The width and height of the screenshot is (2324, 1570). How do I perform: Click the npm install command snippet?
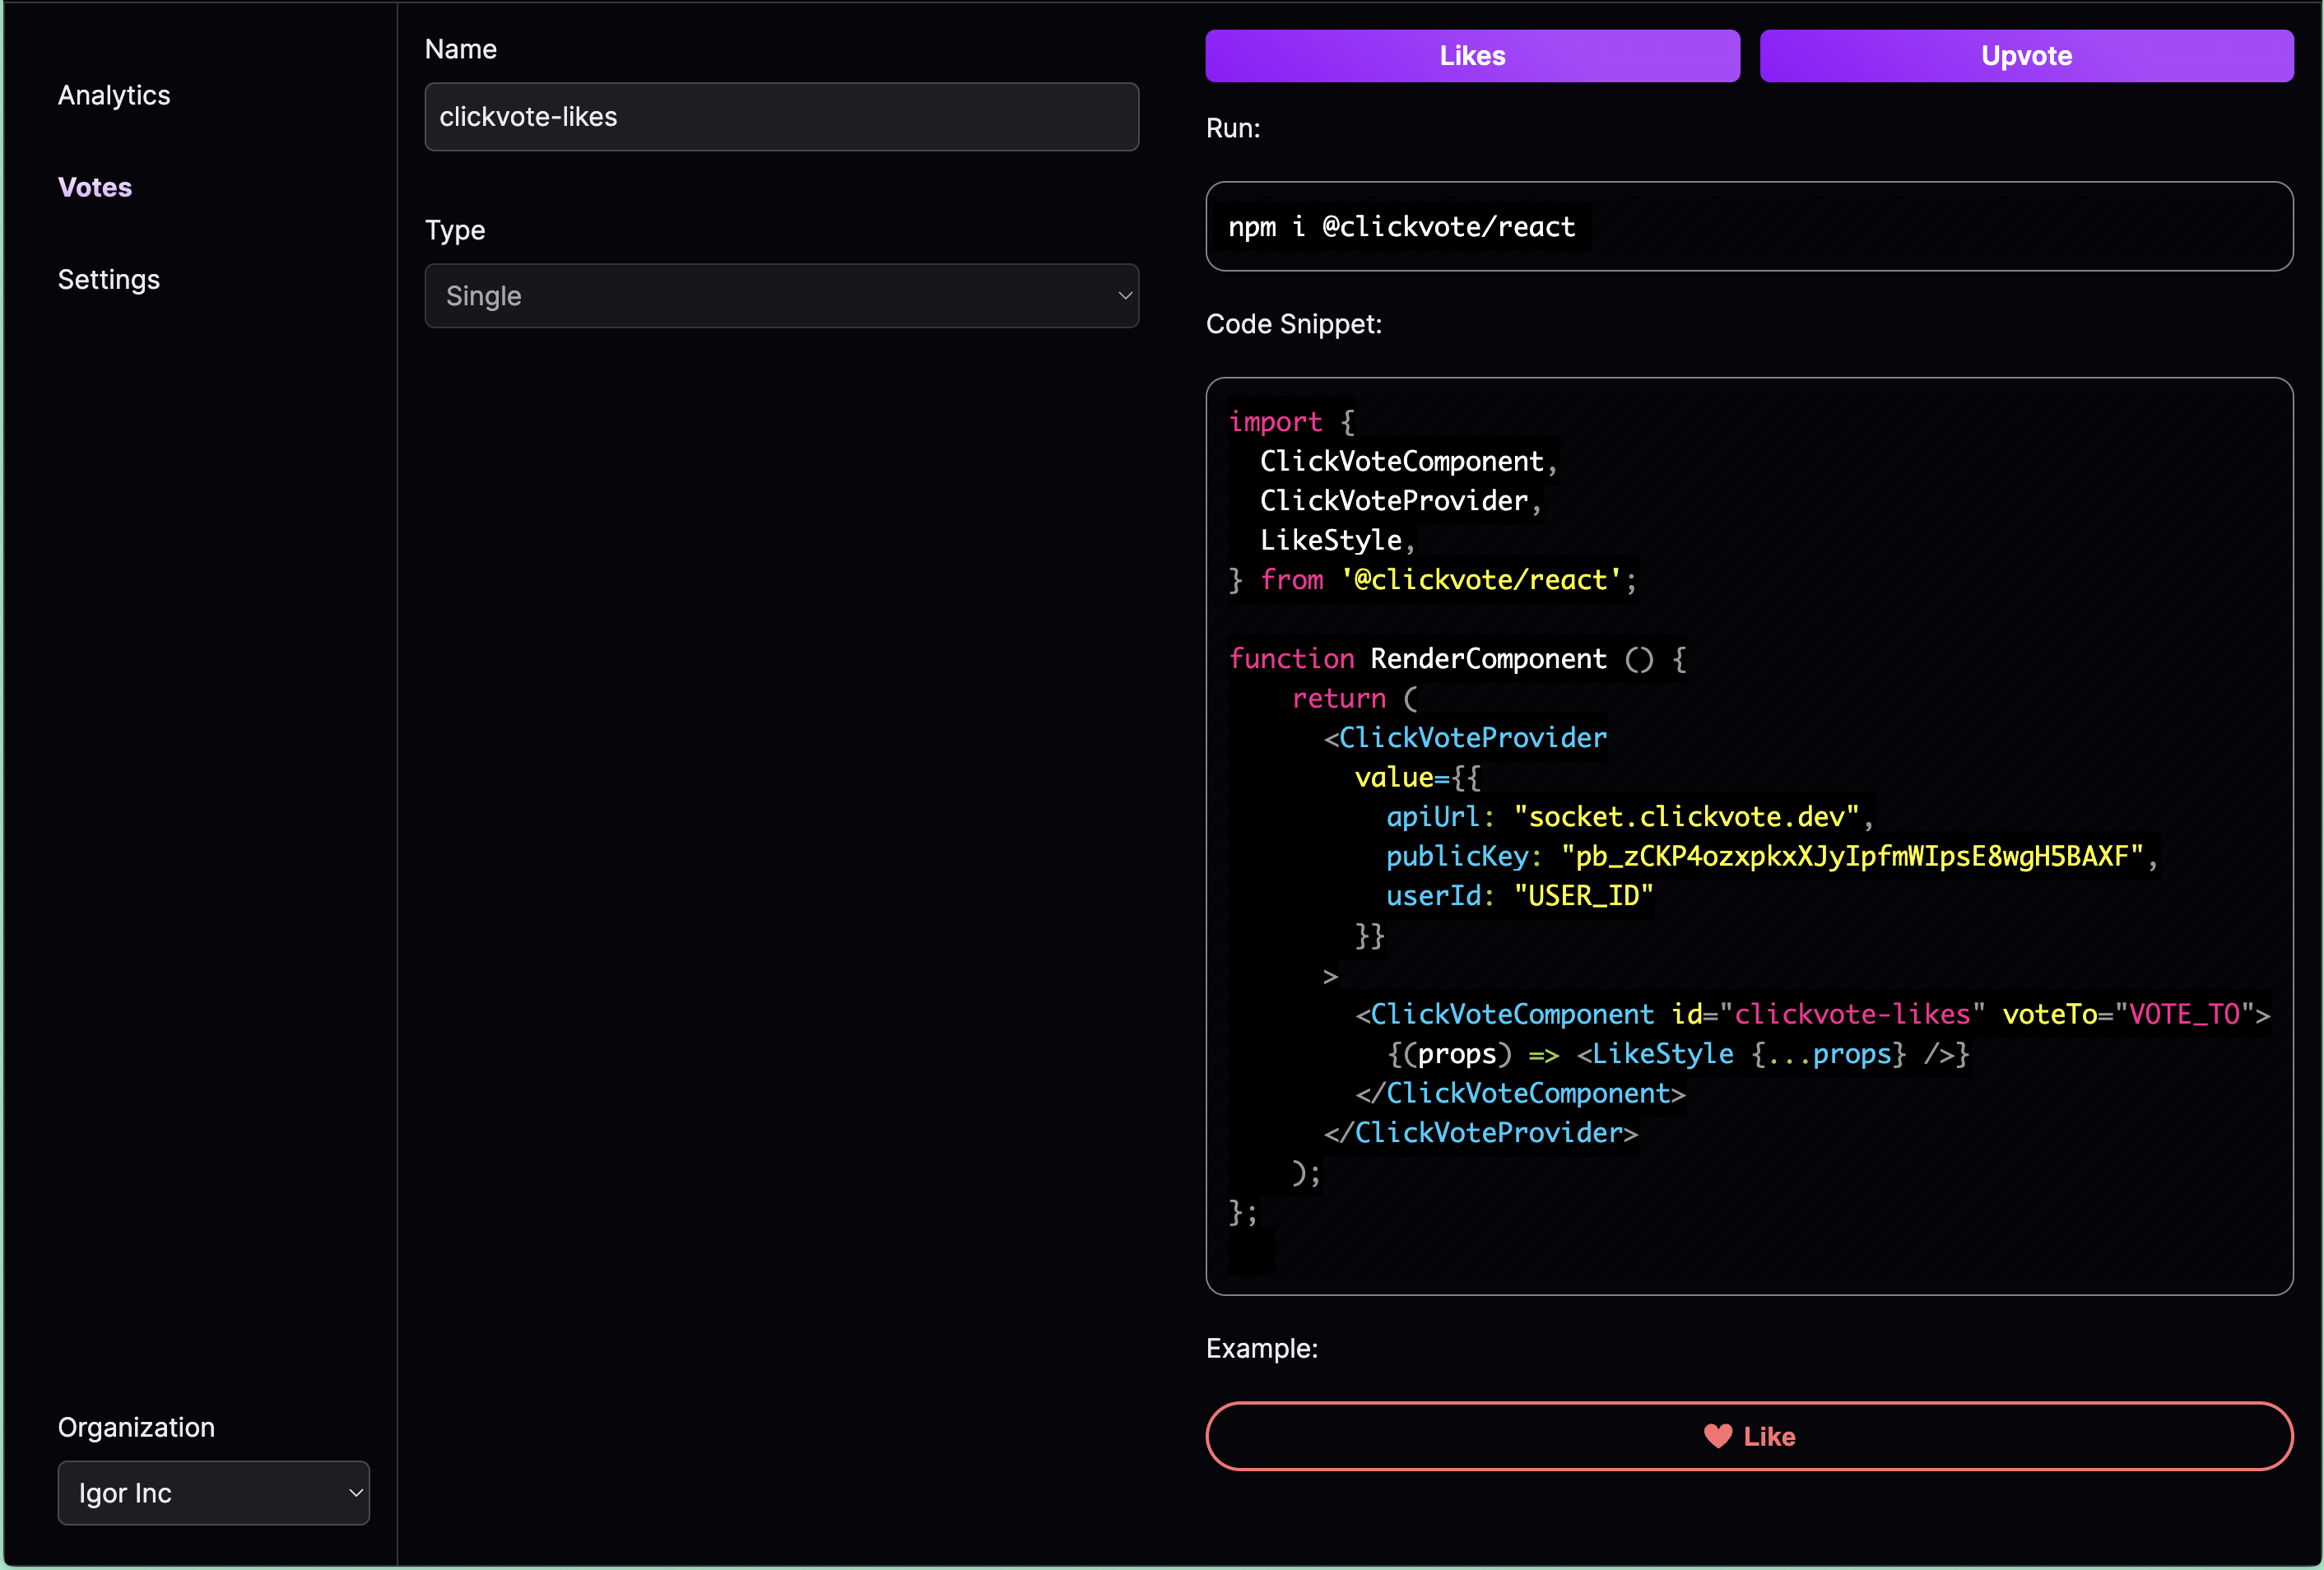1402,226
